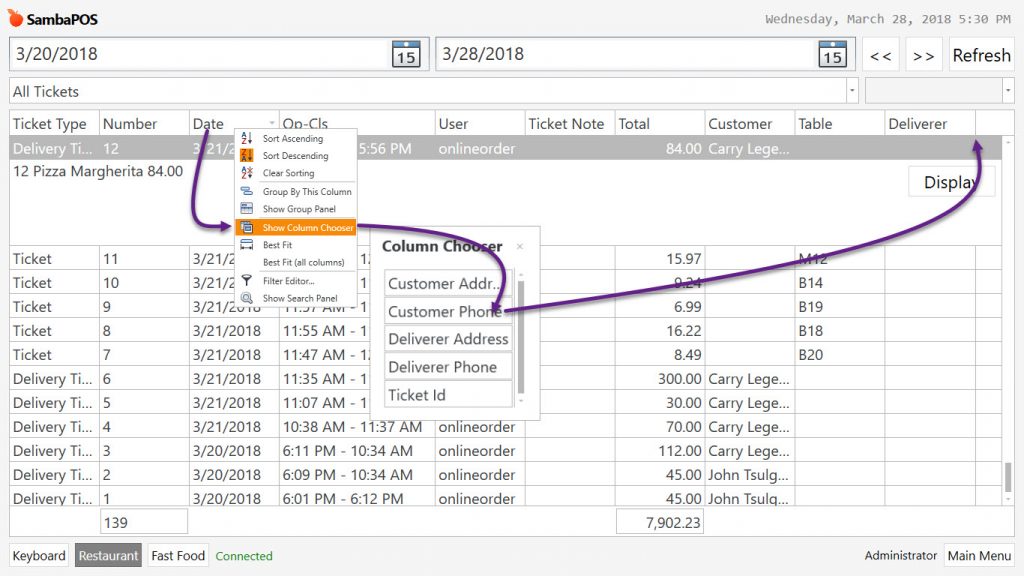Image resolution: width=1024 pixels, height=576 pixels.
Task: Click the Display button for ticket 12
Action: (952, 182)
